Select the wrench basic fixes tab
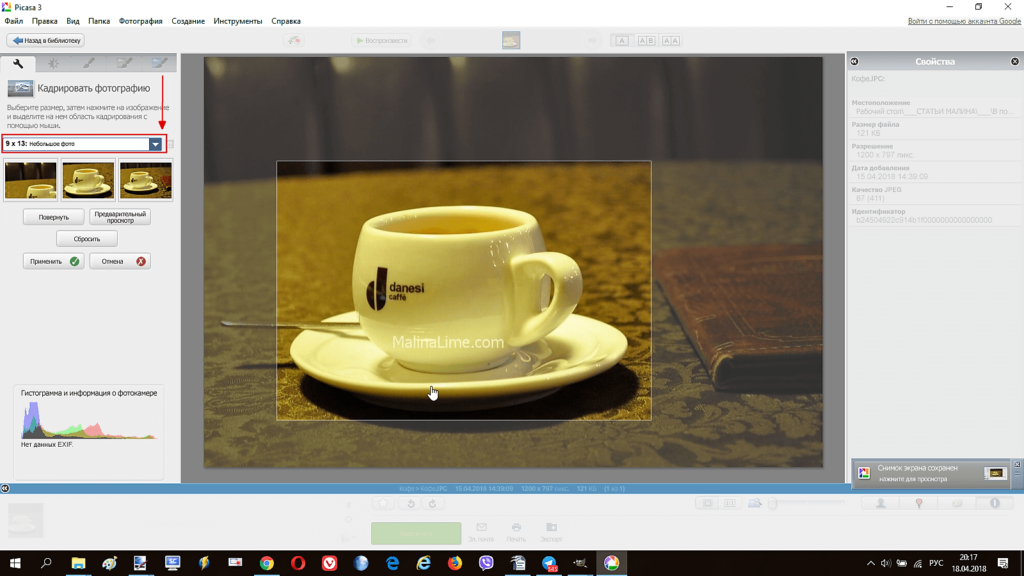The width and height of the screenshot is (1024, 576). (x=18, y=63)
